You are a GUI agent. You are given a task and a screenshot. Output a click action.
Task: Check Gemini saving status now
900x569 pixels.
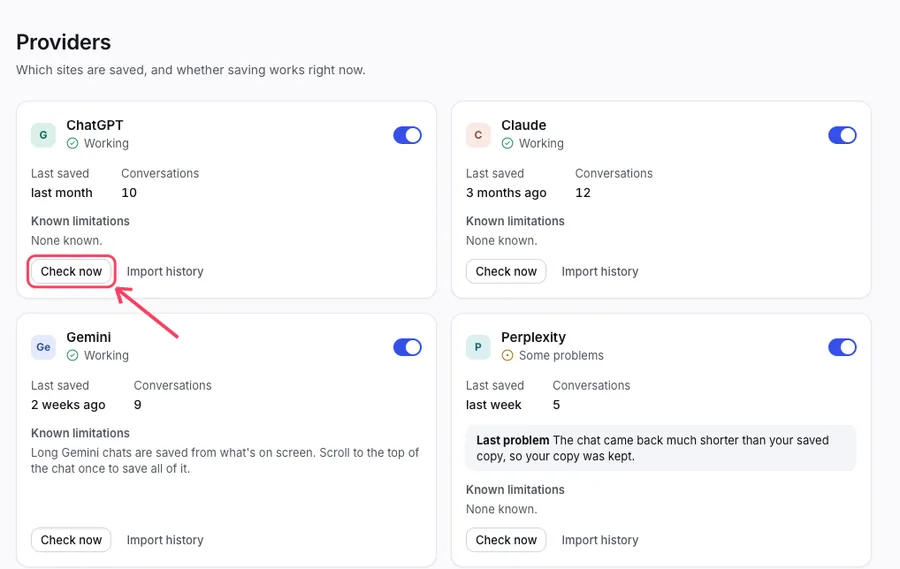click(71, 540)
